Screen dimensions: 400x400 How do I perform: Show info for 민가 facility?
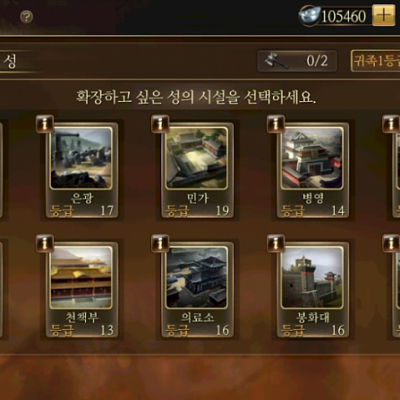(x=160, y=124)
